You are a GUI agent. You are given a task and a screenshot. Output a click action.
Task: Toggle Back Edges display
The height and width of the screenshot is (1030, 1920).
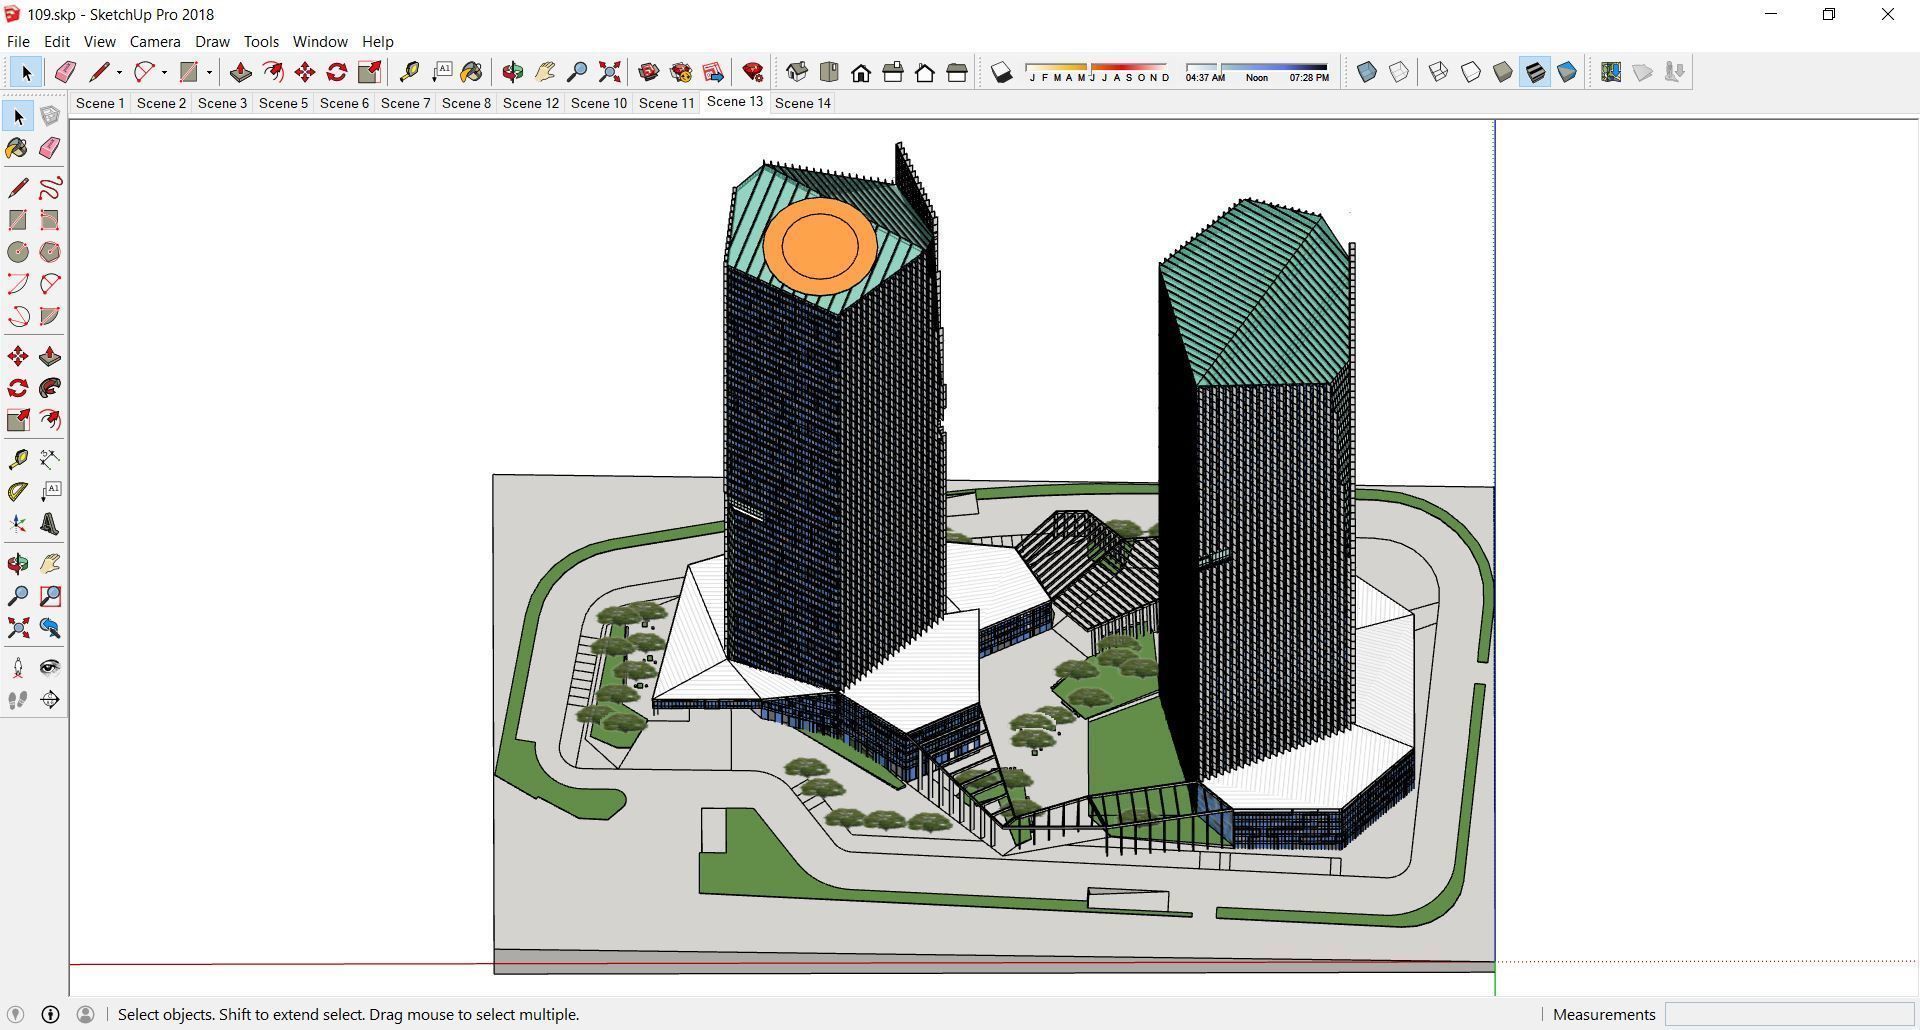(1399, 72)
